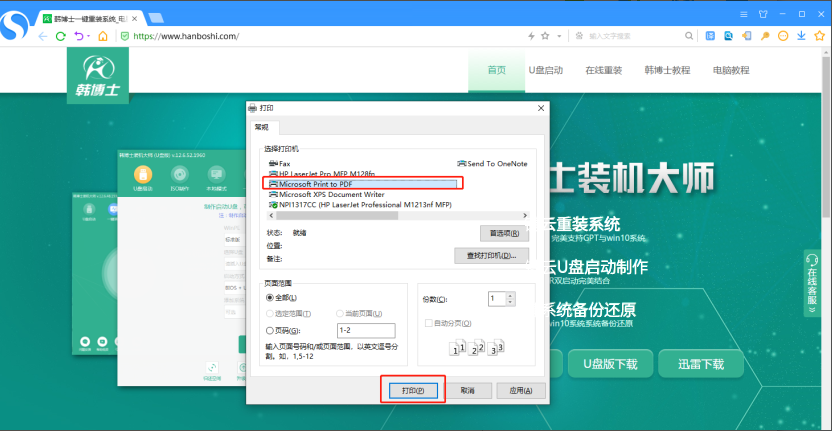Select the NPI1317CC HP LaserJet printer
Screen dimensions: 832x431
tap(361, 204)
